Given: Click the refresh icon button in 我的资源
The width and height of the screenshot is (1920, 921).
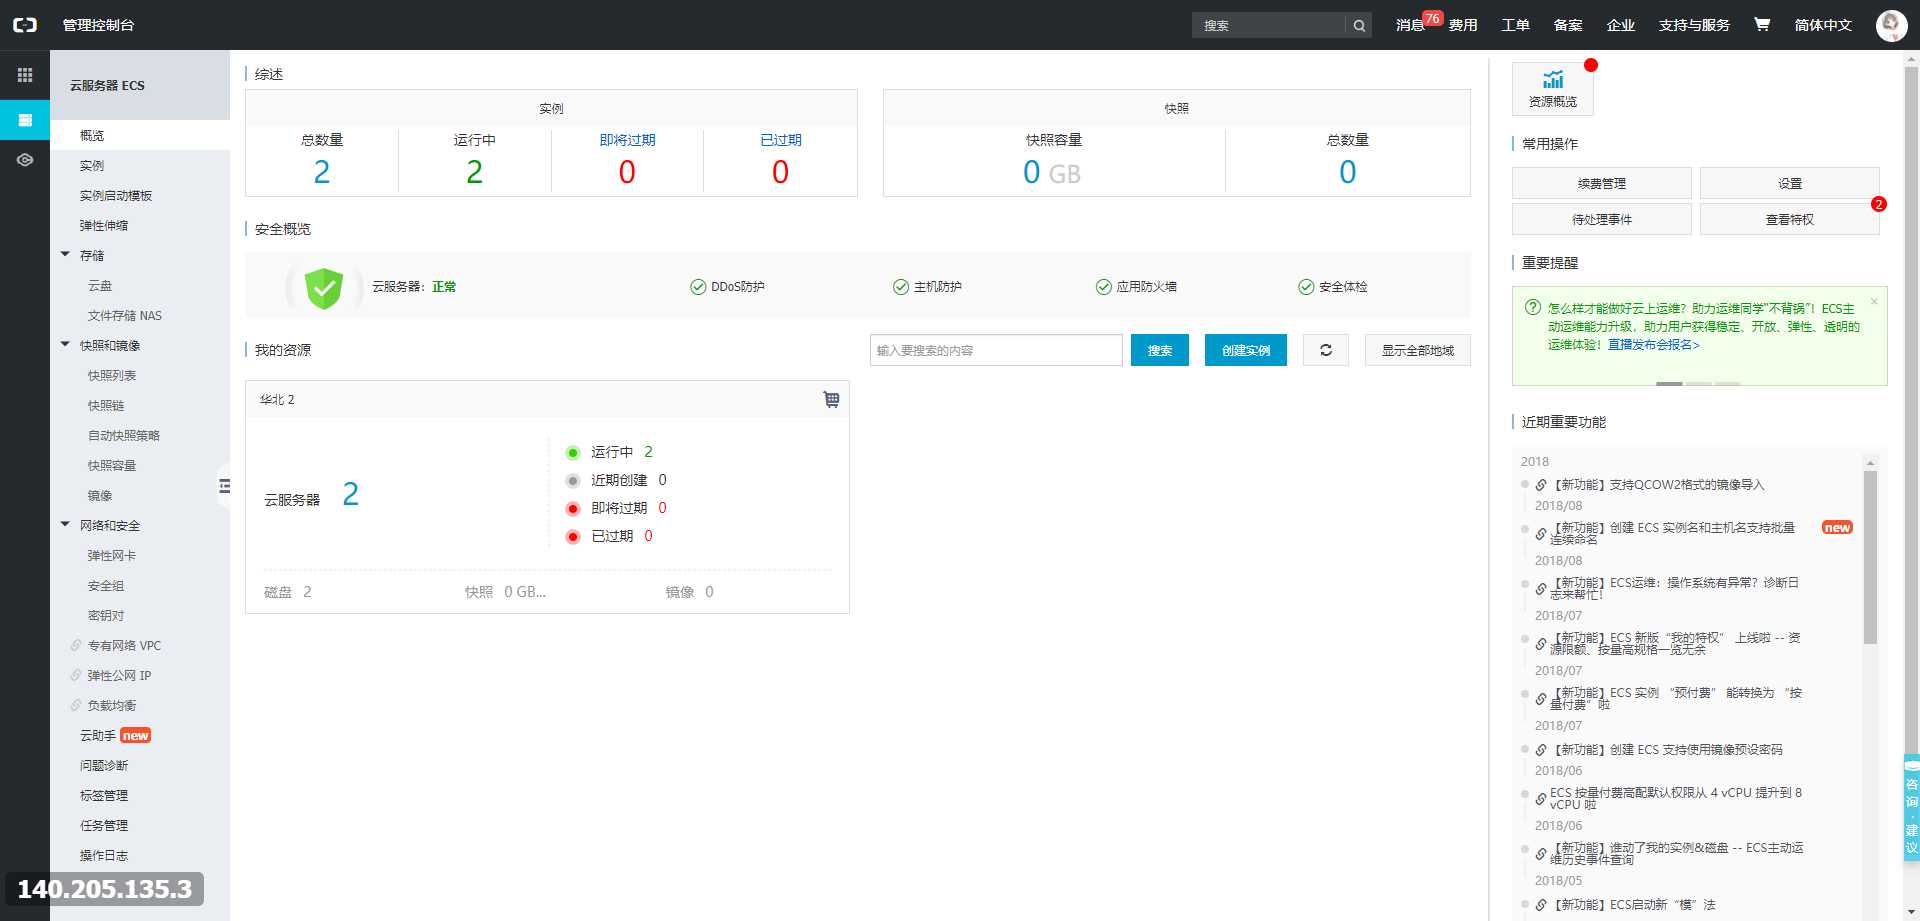Looking at the screenshot, I should [x=1326, y=350].
